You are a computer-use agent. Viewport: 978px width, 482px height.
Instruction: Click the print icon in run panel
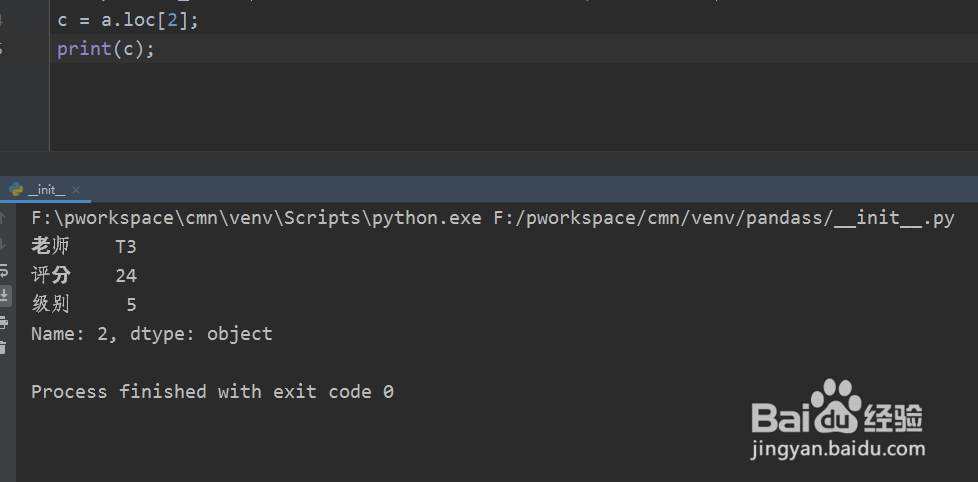click(x=4, y=322)
